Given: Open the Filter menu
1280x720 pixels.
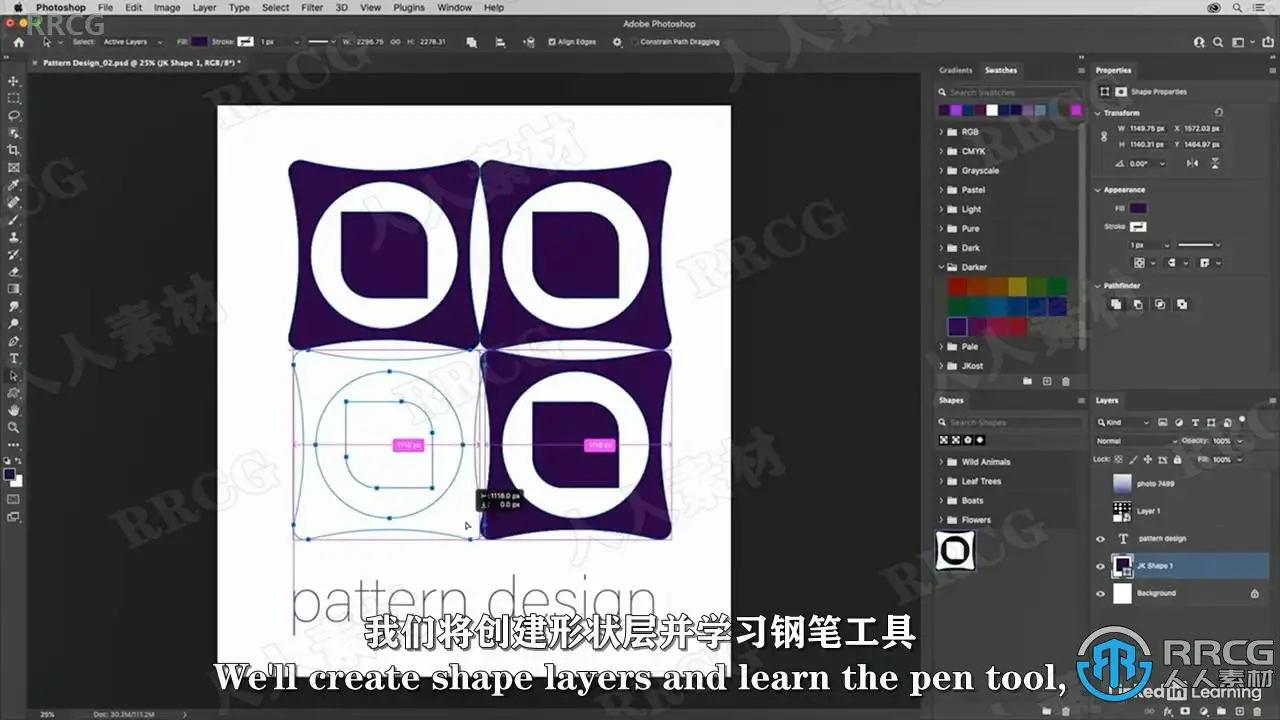Looking at the screenshot, I should (312, 7).
